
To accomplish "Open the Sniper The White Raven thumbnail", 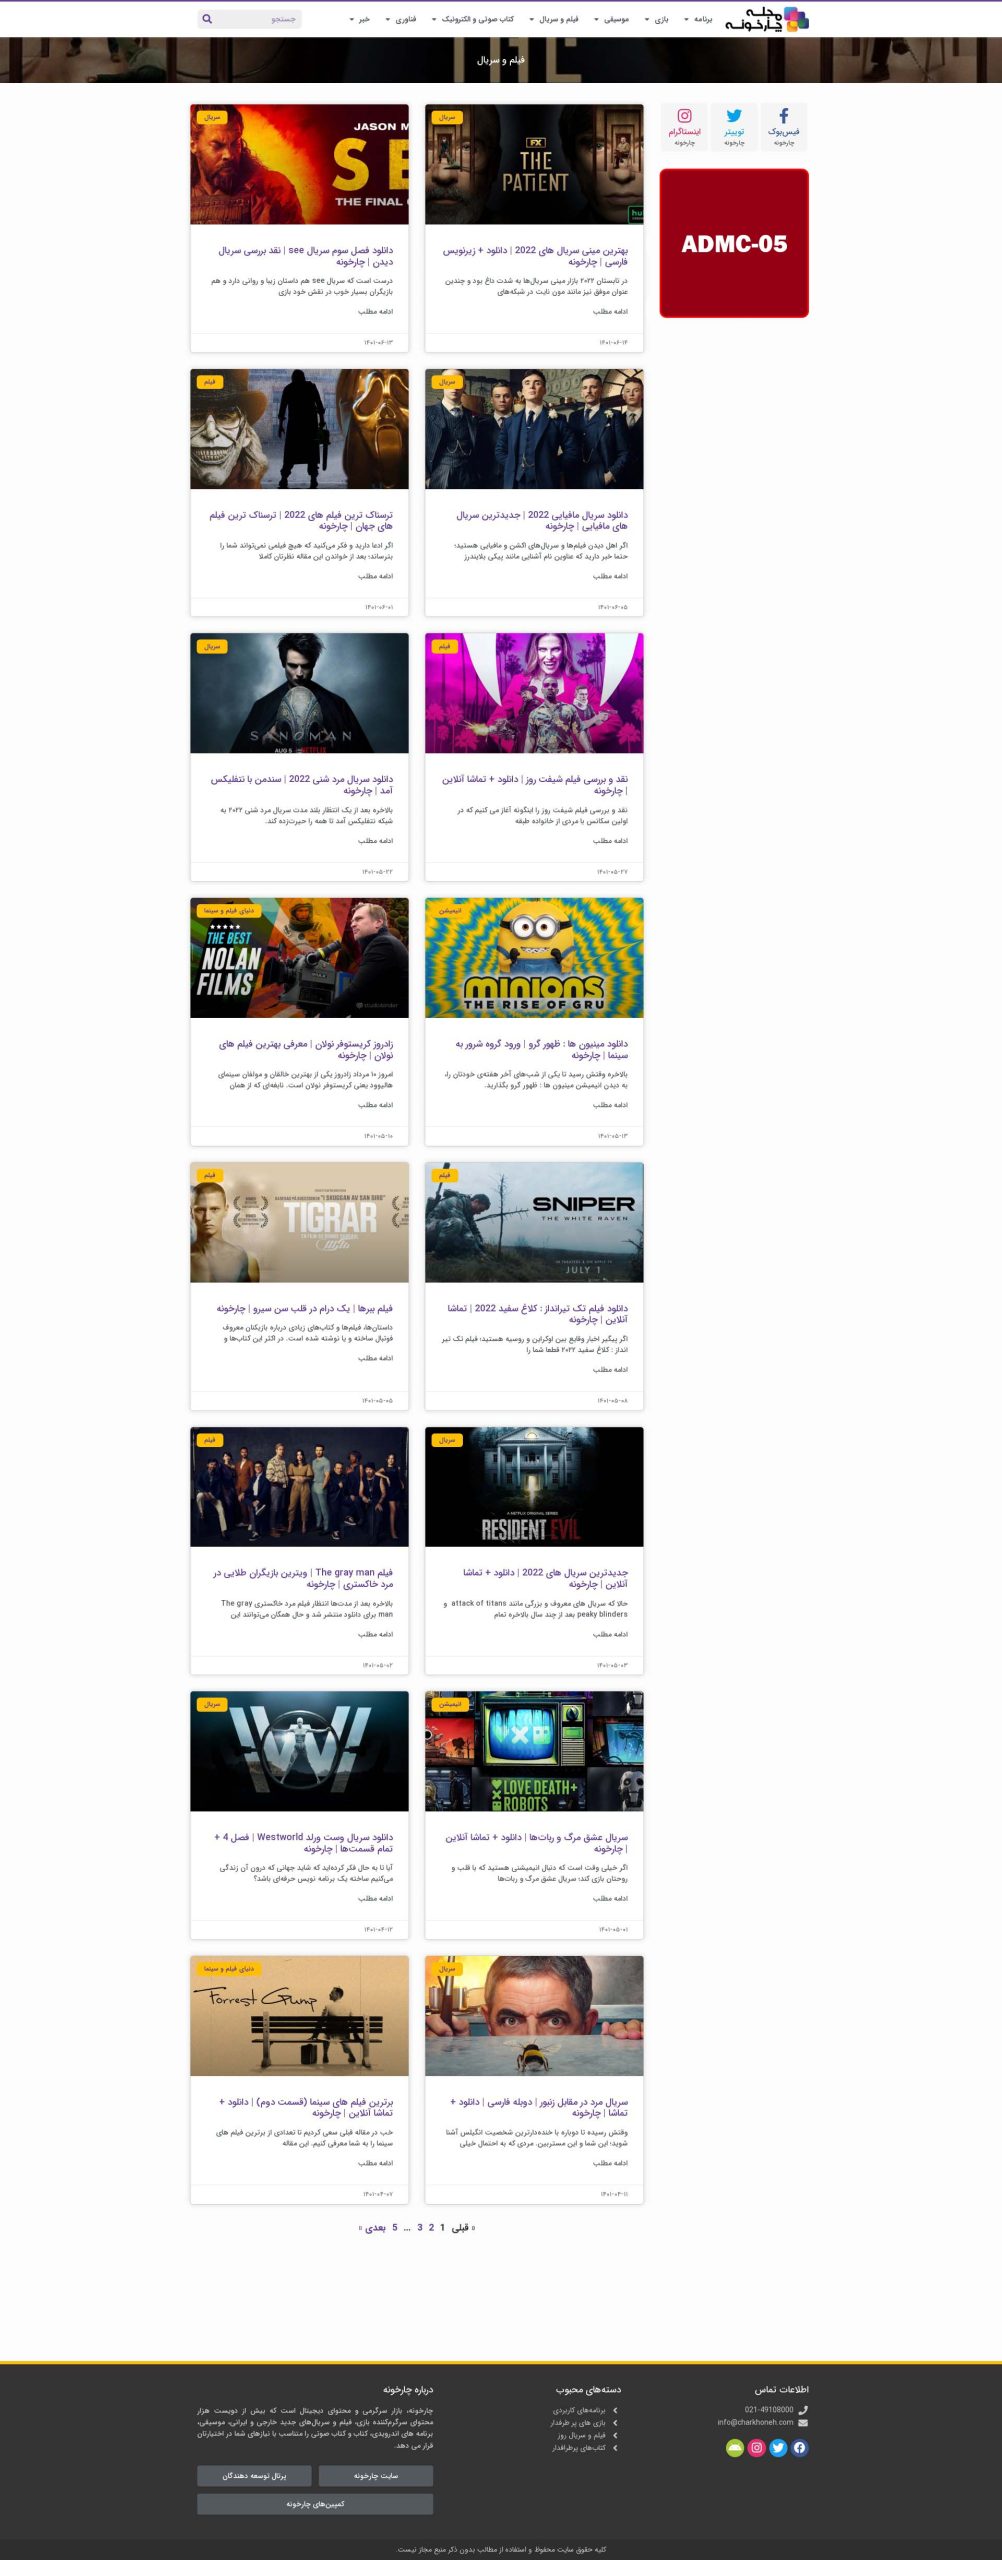I will [534, 1222].
